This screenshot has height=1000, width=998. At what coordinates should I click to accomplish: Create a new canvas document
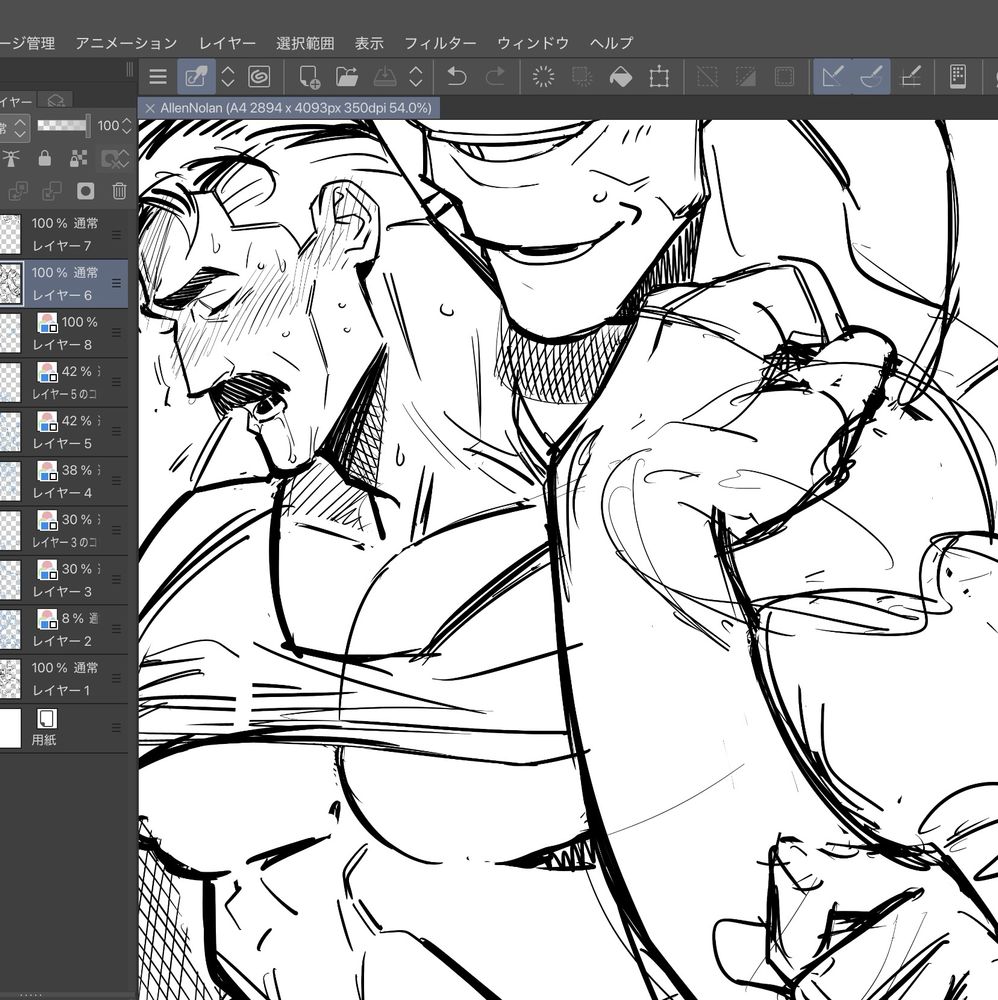[309, 77]
